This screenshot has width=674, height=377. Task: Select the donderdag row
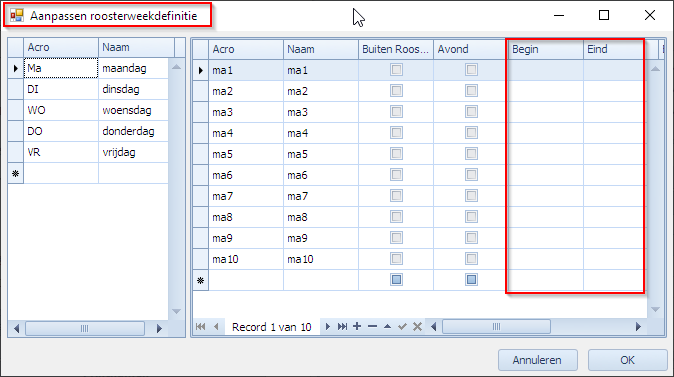click(88, 132)
